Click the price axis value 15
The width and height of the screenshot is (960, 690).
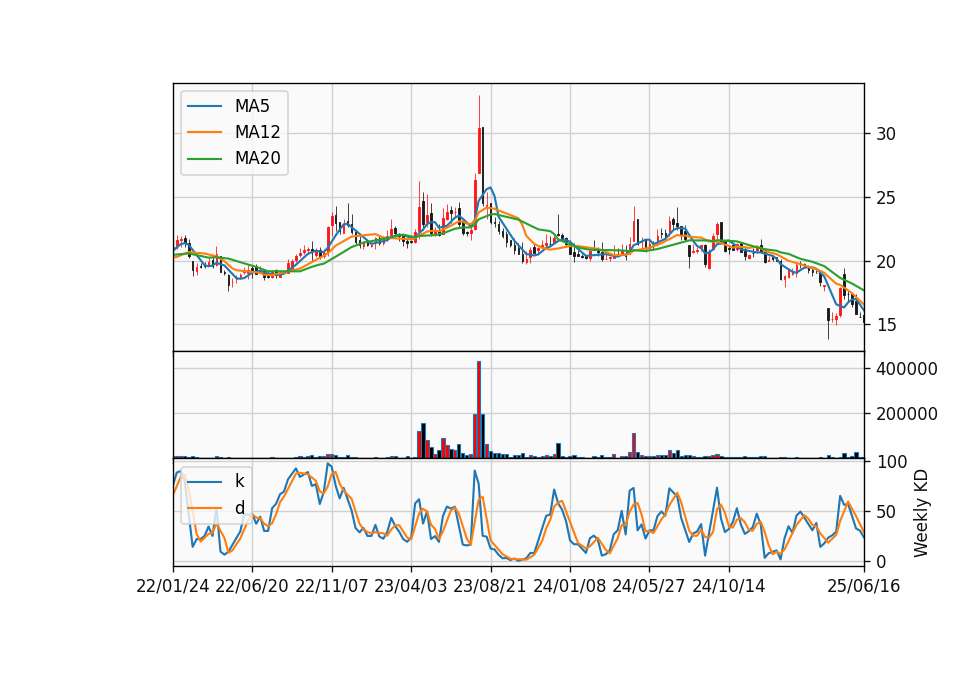[x=886, y=325]
